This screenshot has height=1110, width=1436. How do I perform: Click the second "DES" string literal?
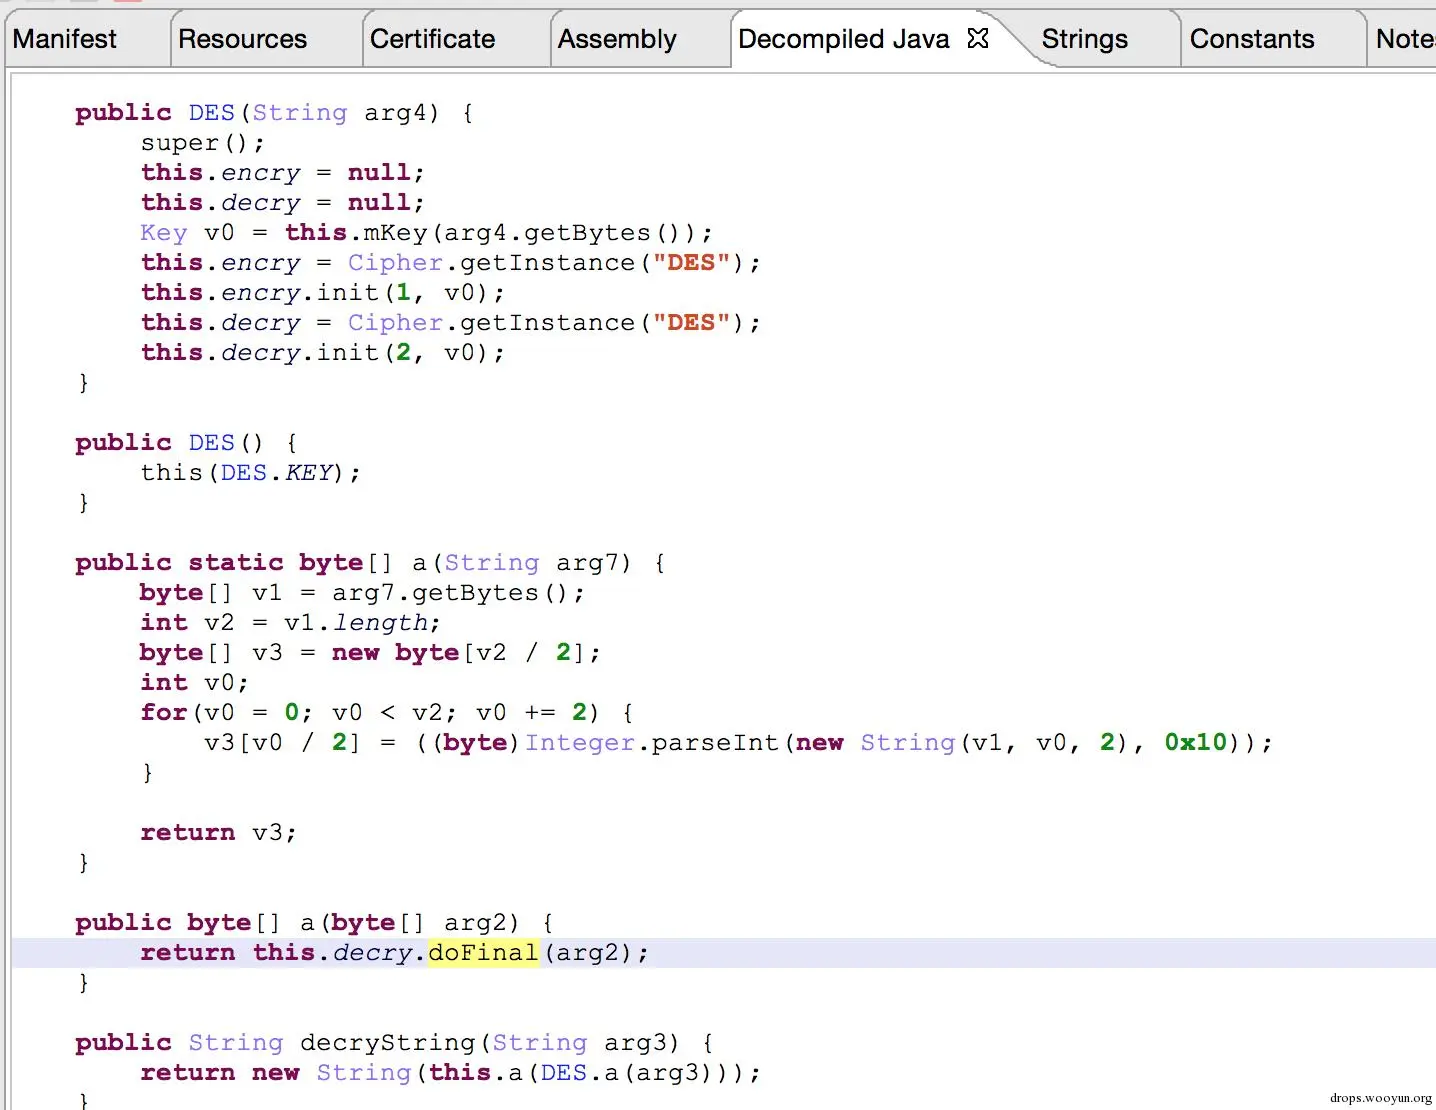point(691,323)
